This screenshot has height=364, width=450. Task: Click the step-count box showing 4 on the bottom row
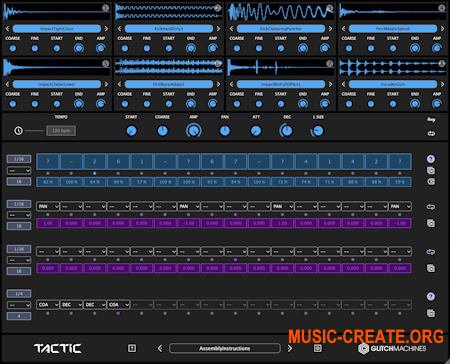[x=19, y=316]
